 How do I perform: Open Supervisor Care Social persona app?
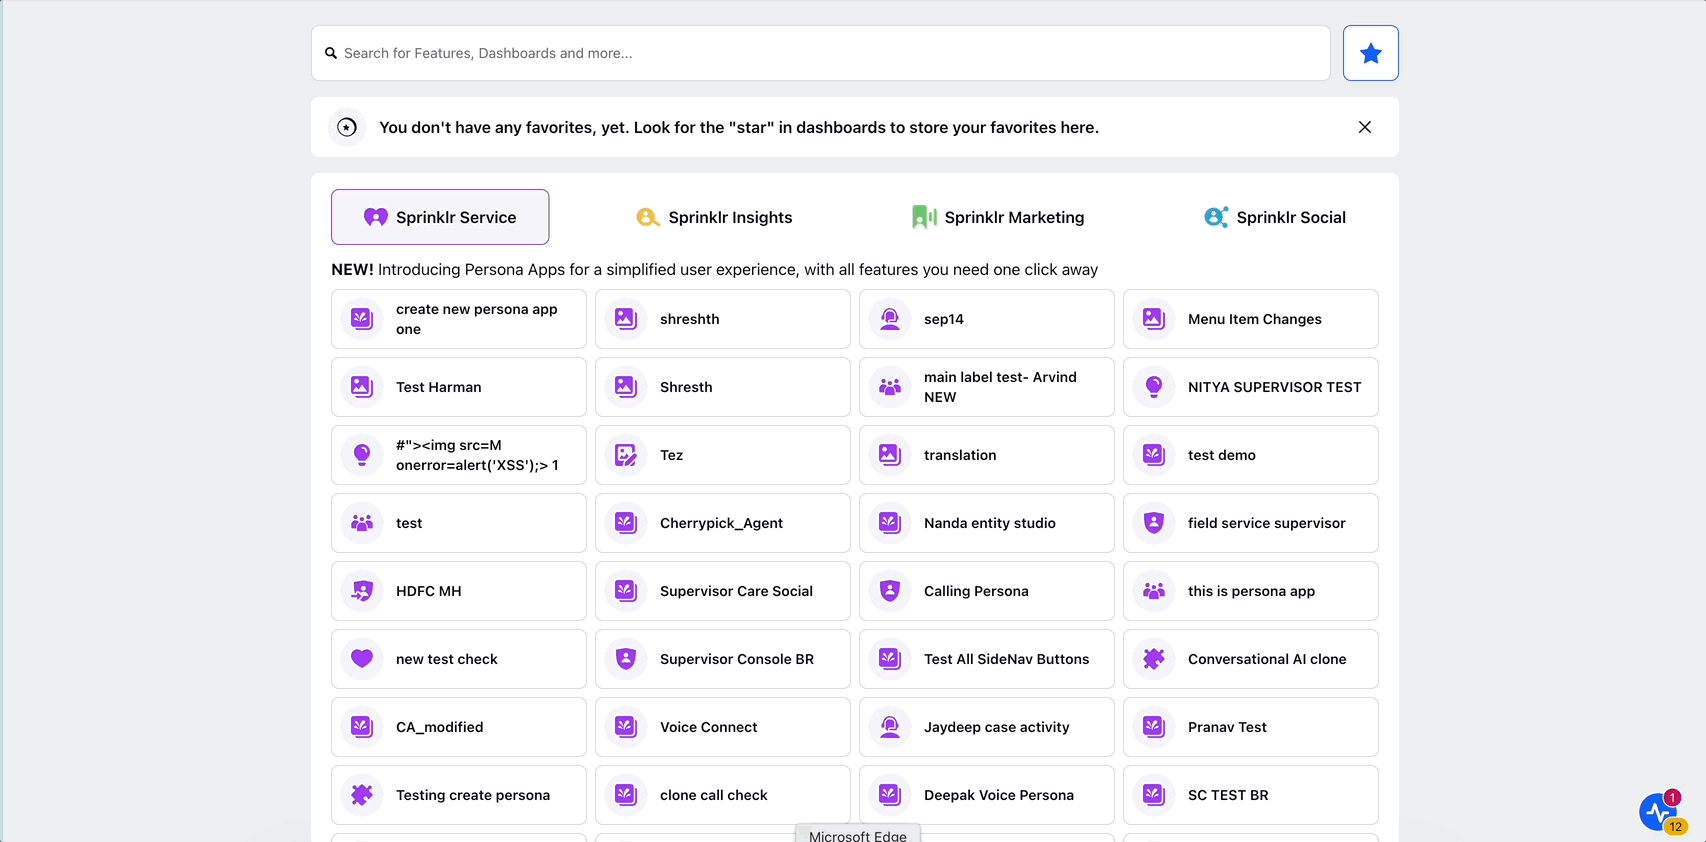point(723,591)
